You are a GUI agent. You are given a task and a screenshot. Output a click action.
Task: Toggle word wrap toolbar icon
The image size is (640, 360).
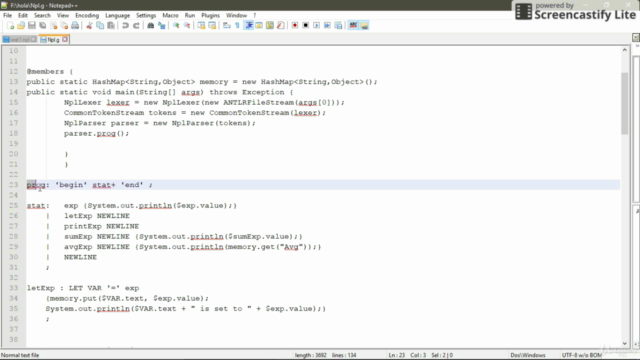coord(227,26)
